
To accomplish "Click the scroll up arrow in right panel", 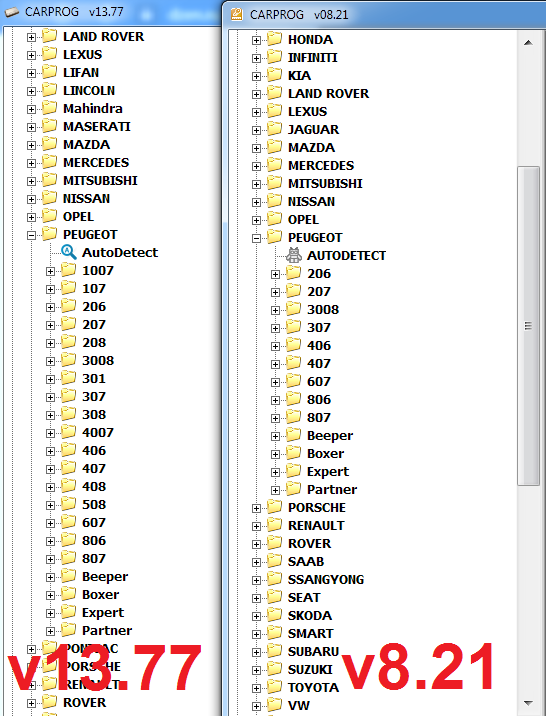I will tap(528, 42).
